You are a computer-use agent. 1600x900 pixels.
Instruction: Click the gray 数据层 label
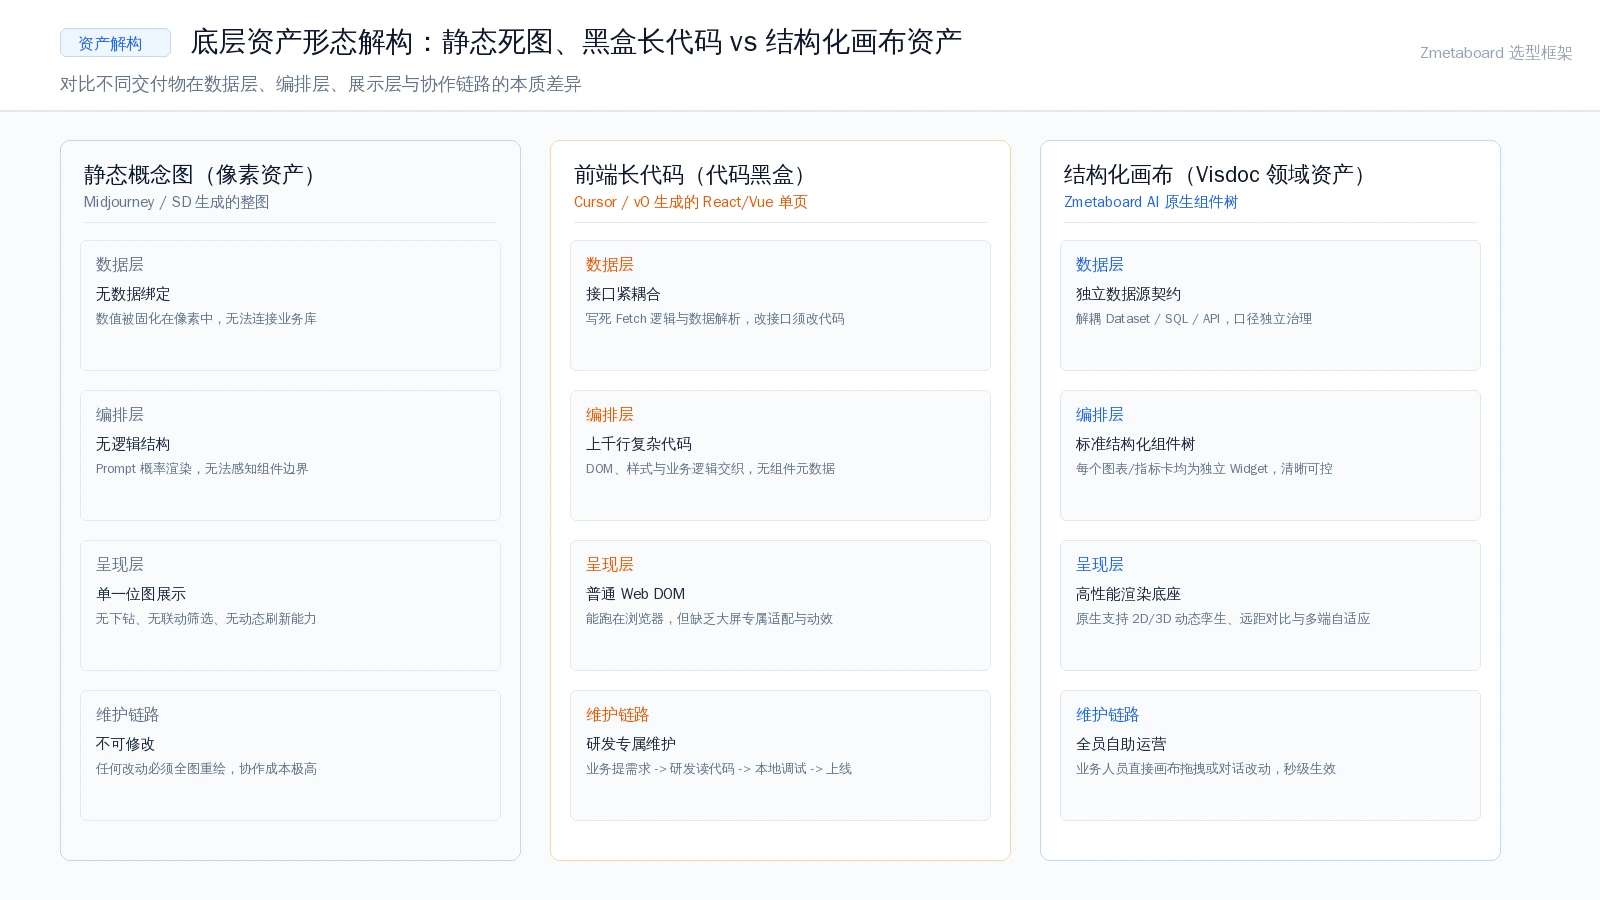click(120, 265)
